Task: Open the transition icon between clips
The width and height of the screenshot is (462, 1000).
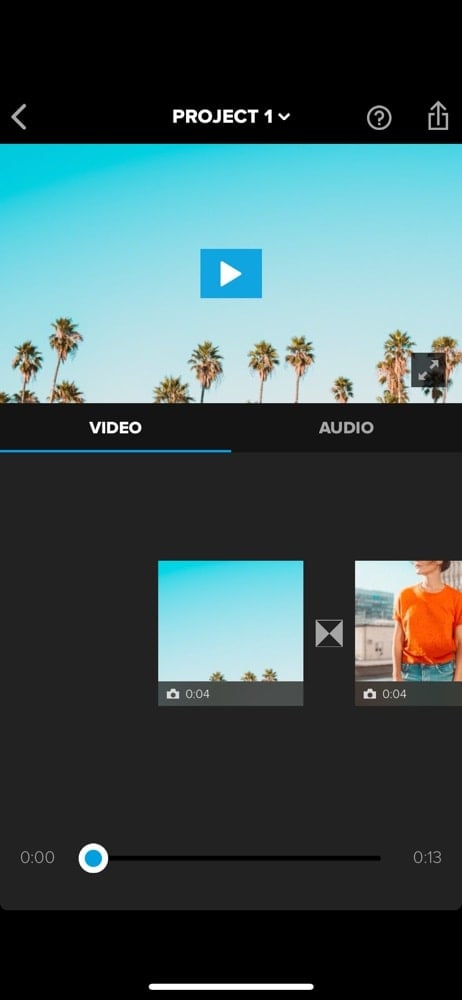Action: coord(329,633)
